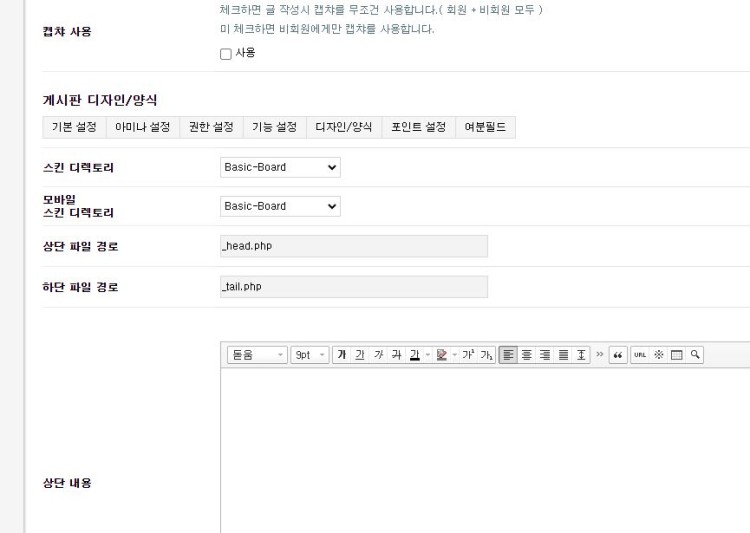Open the 스킨 디렉토리 dropdown
The width and height of the screenshot is (750, 533).
pos(280,167)
